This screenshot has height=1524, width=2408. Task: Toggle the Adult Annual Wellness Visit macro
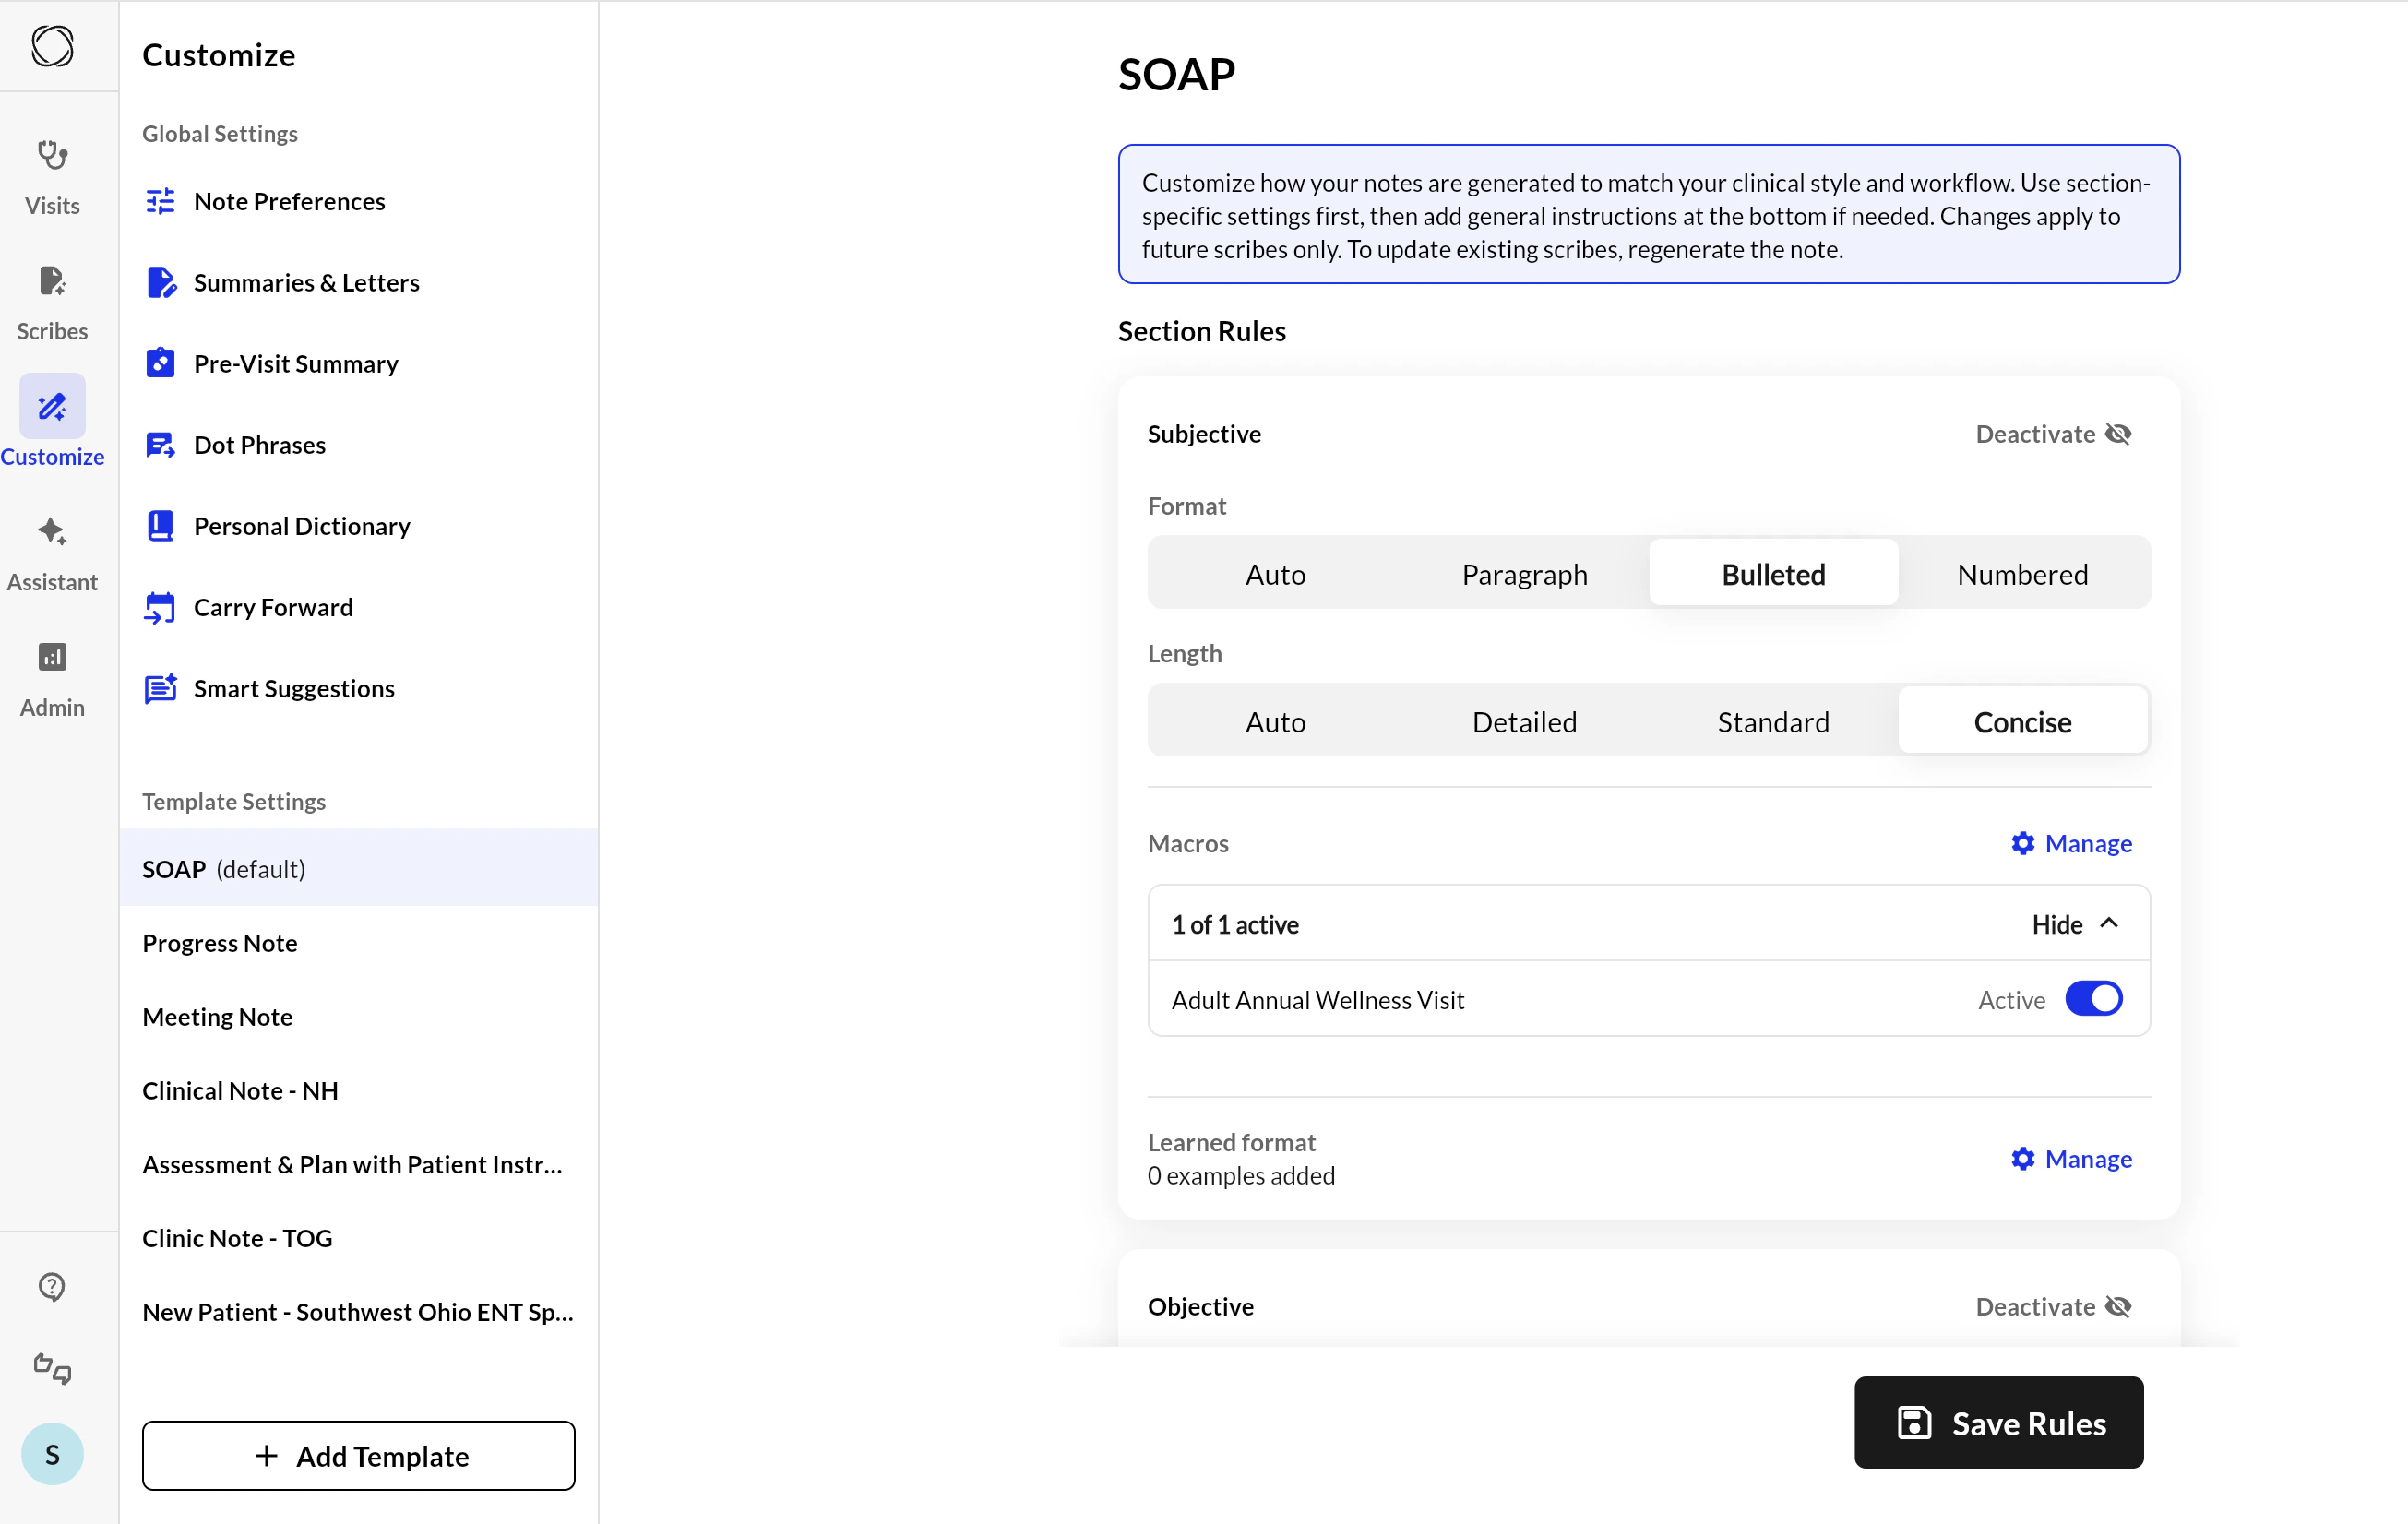2093,999
